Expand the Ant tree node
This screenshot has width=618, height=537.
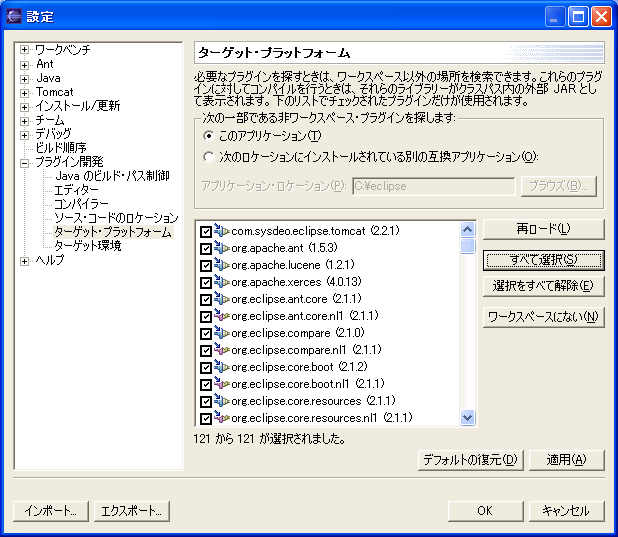tap(24, 65)
